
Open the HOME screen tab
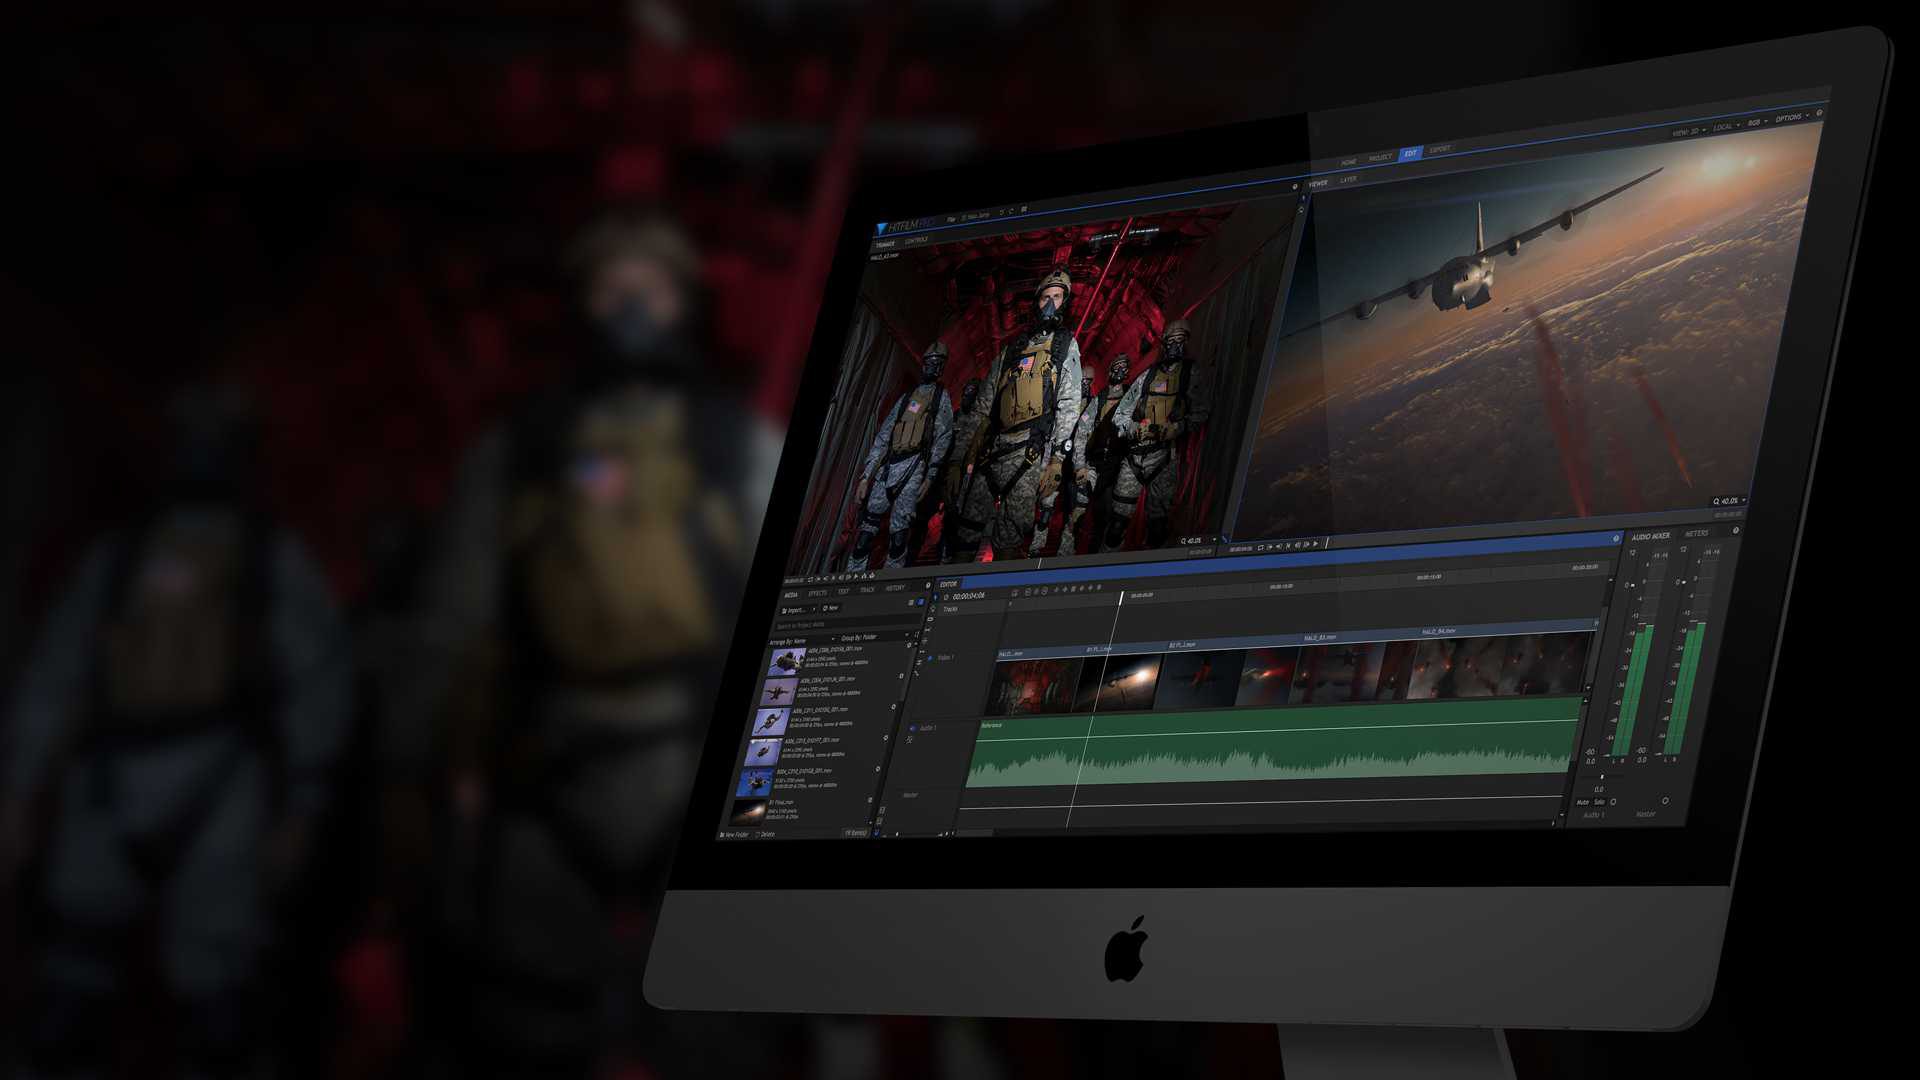(x=1349, y=161)
